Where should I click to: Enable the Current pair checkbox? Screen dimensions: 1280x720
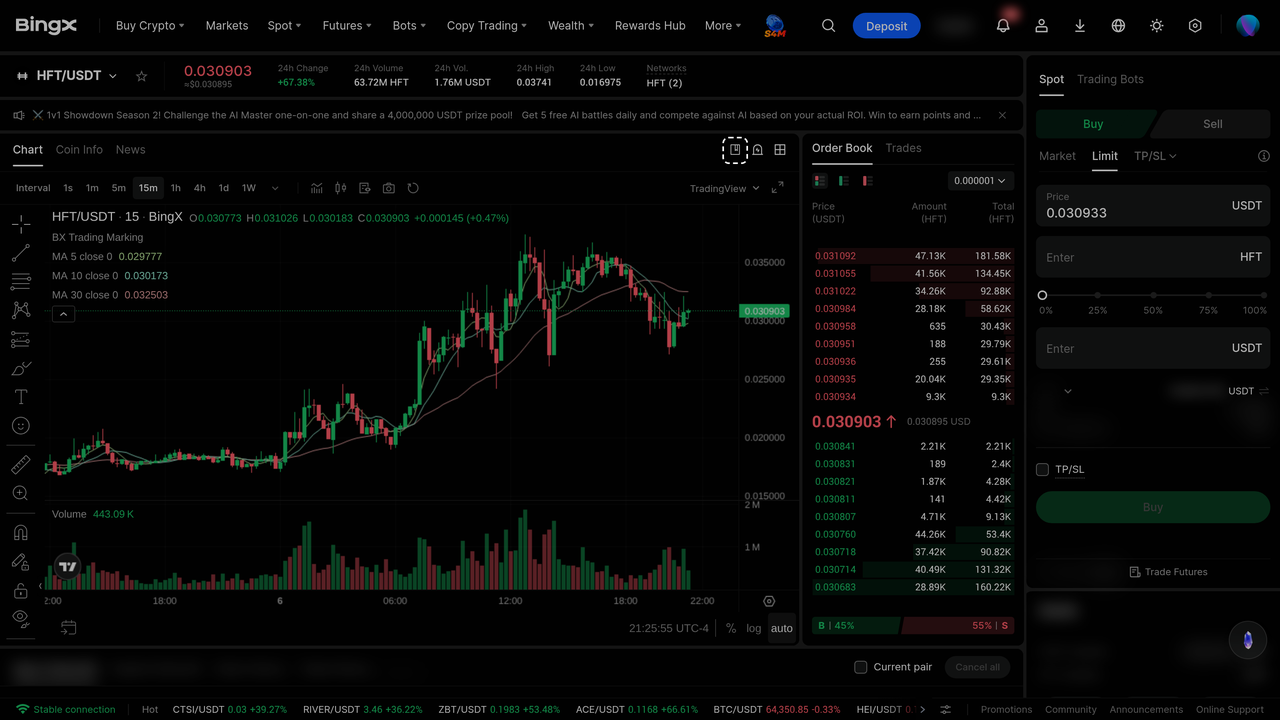click(x=860, y=667)
